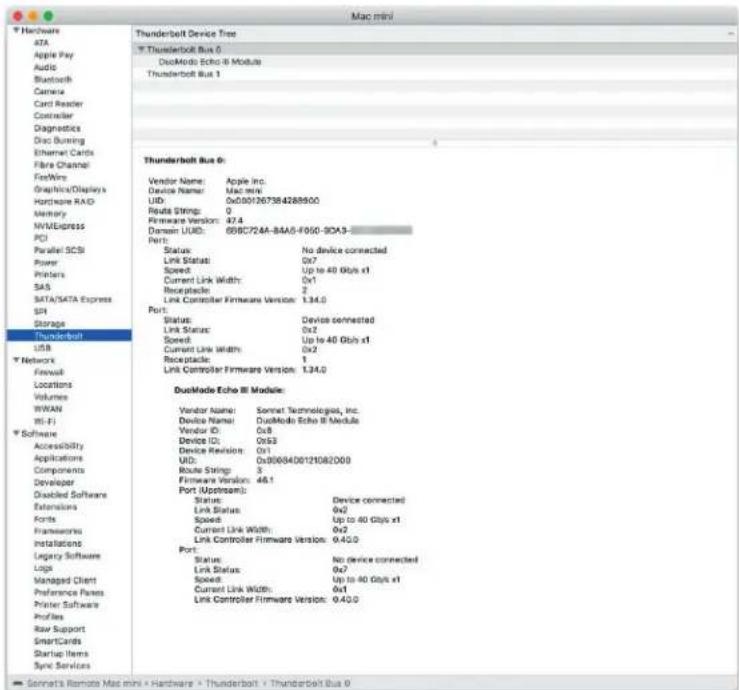Open Card Reader entry
Screen dimensions: 739x690
(x=58, y=104)
